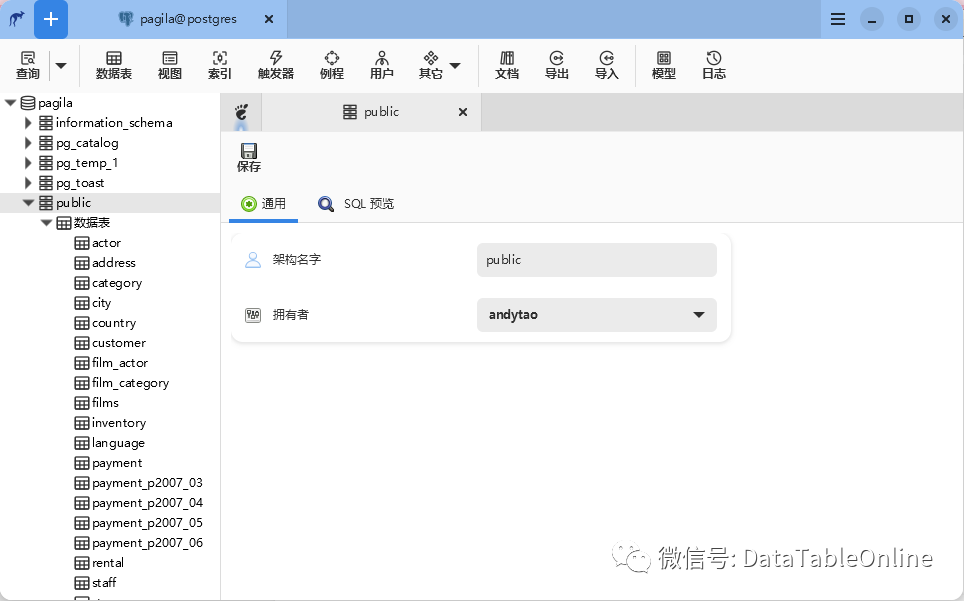
Task: Click the 拥有者 label text
Action: pos(291,315)
